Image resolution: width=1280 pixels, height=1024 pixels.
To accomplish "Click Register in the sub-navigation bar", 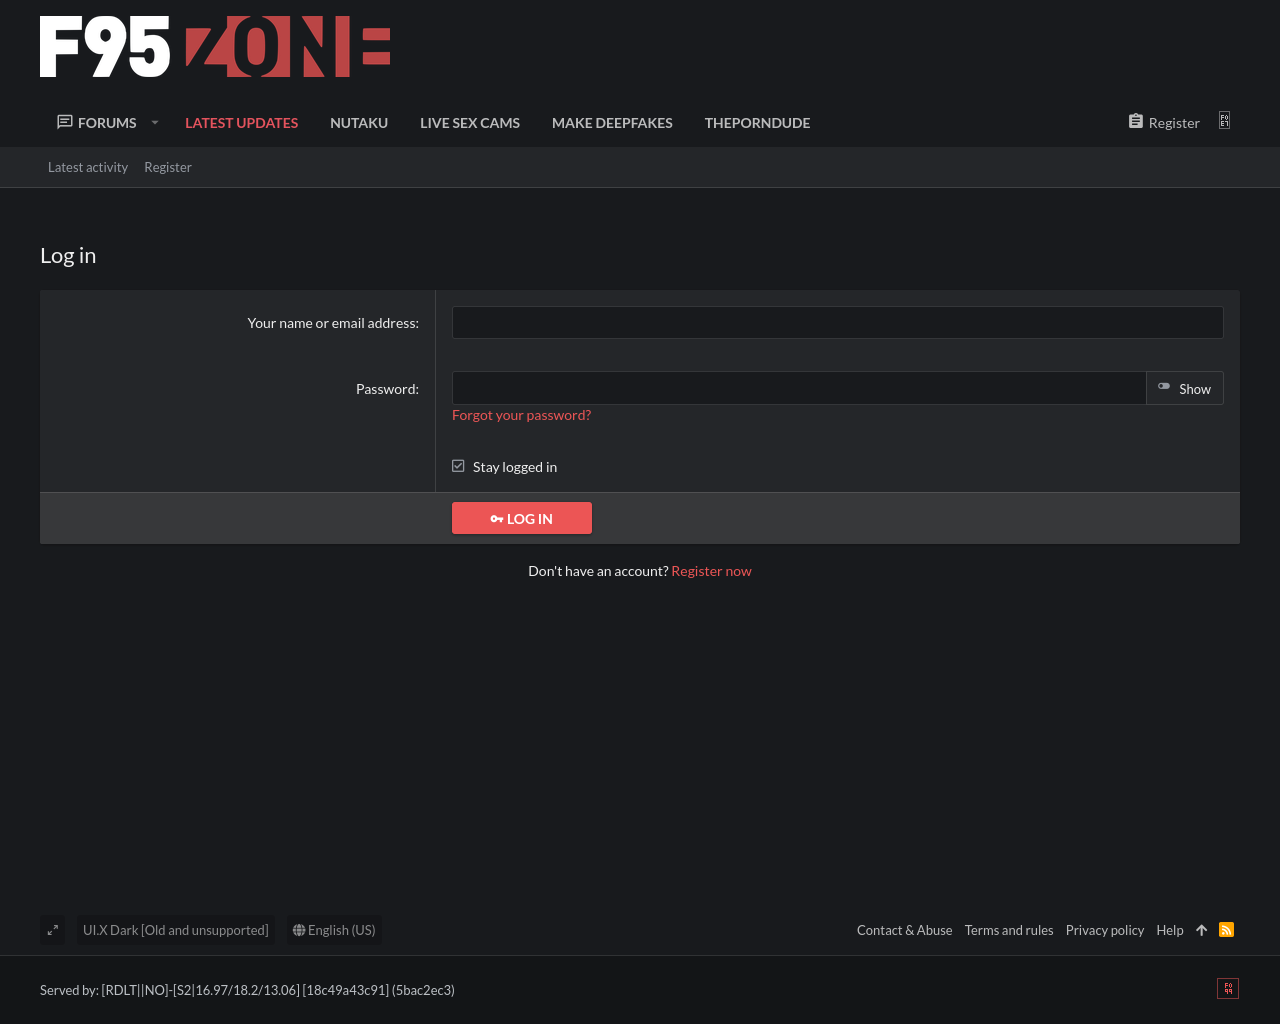I will click(168, 167).
